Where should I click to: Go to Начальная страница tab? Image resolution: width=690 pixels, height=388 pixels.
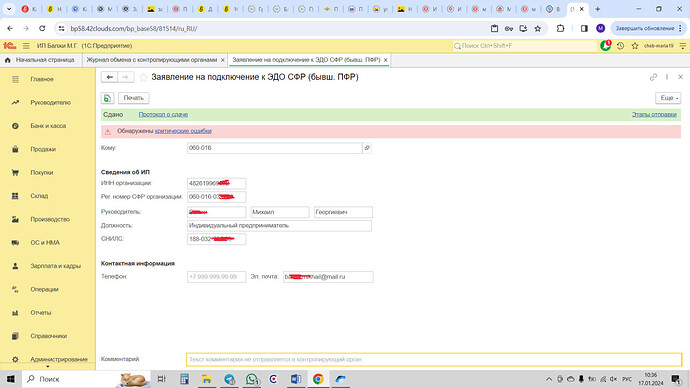coord(45,60)
